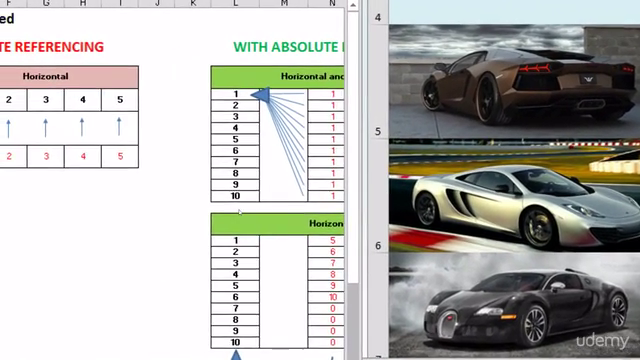Click cell "2" in upper table's first column
This screenshot has width=640, height=360.
(236, 105)
